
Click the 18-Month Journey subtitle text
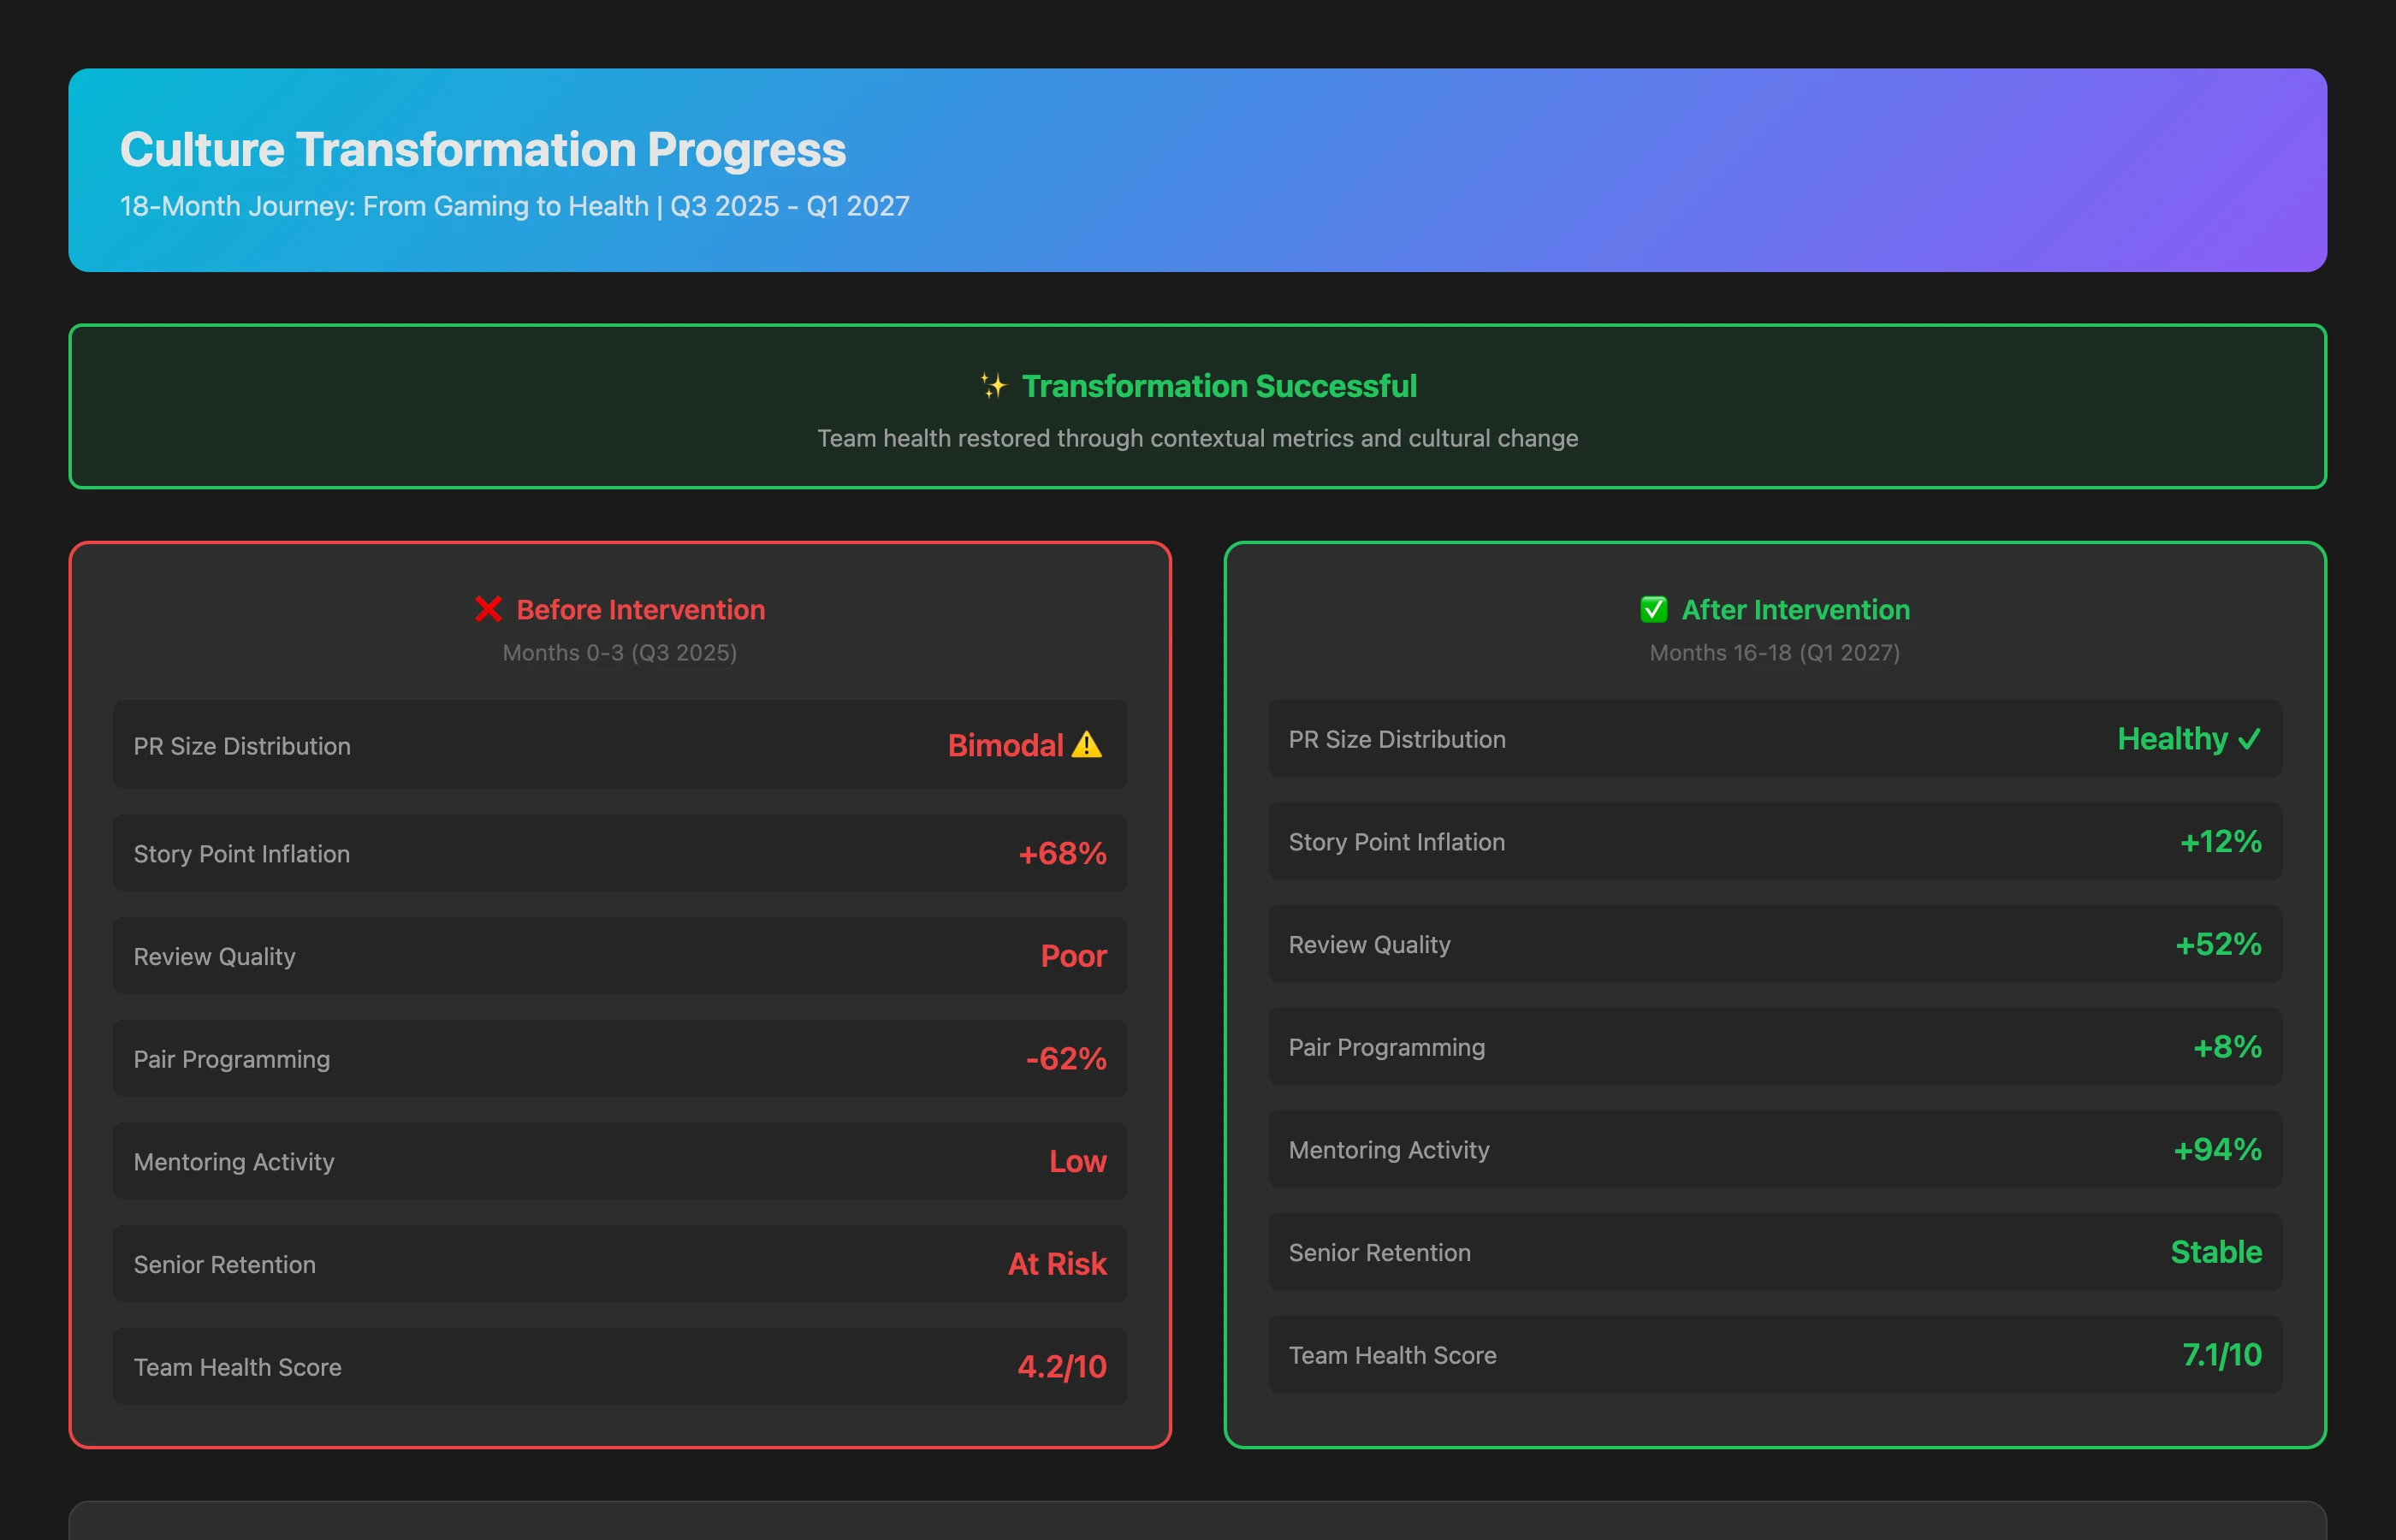pos(515,206)
